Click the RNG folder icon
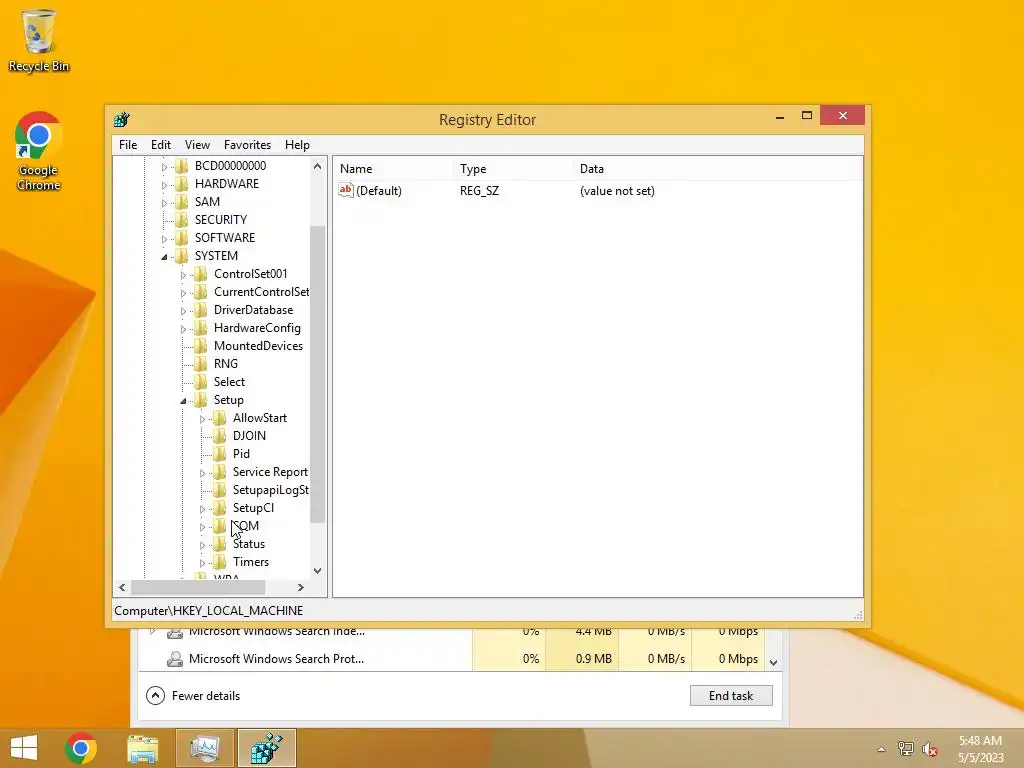The image size is (1024, 768). tap(200, 364)
